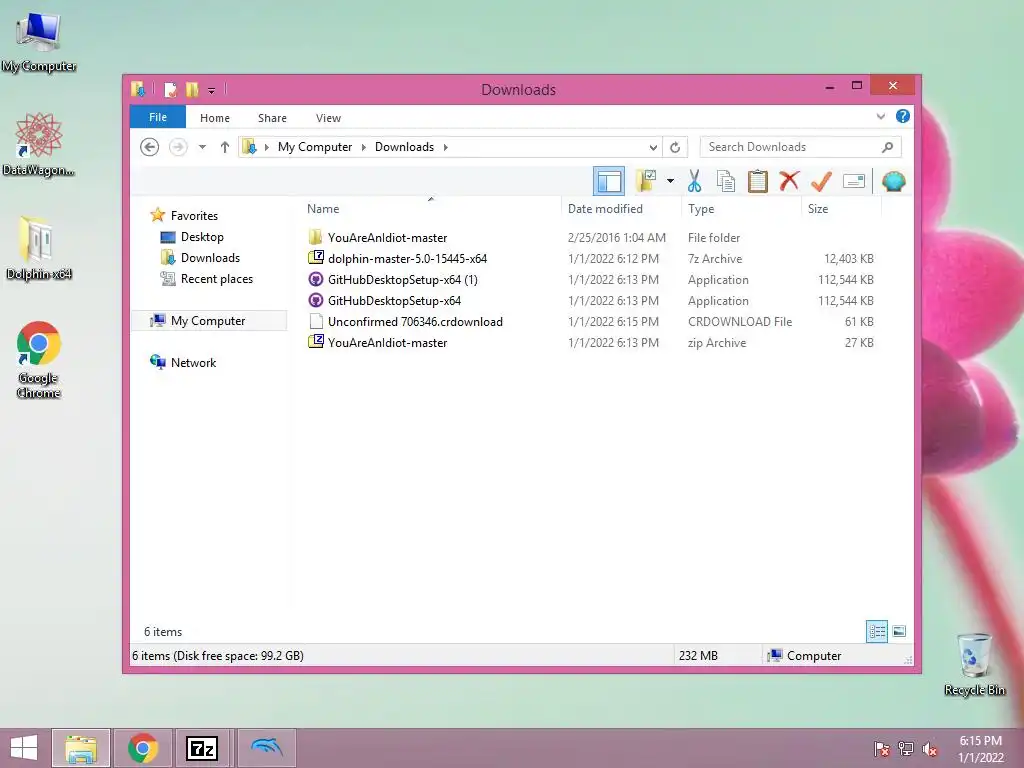The width and height of the screenshot is (1024, 768).
Task: Click the blue Help question mark icon
Action: click(903, 116)
